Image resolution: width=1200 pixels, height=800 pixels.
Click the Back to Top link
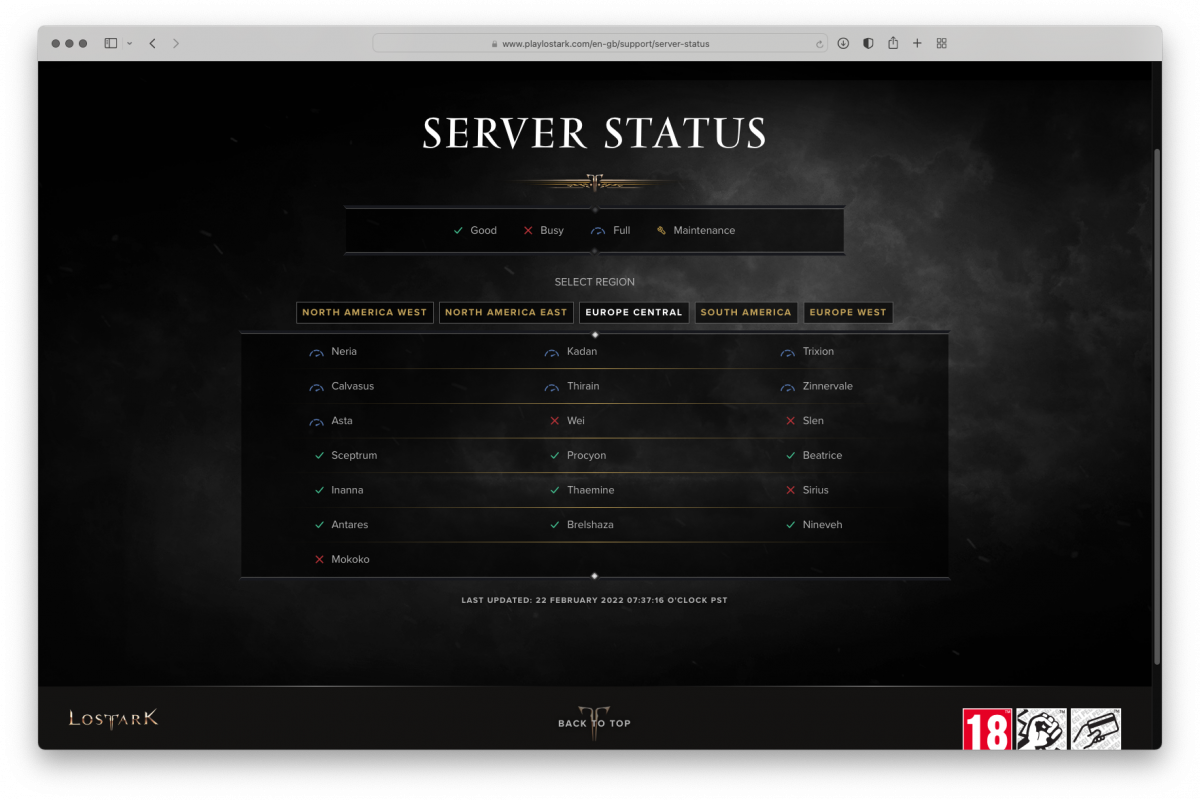pos(594,723)
